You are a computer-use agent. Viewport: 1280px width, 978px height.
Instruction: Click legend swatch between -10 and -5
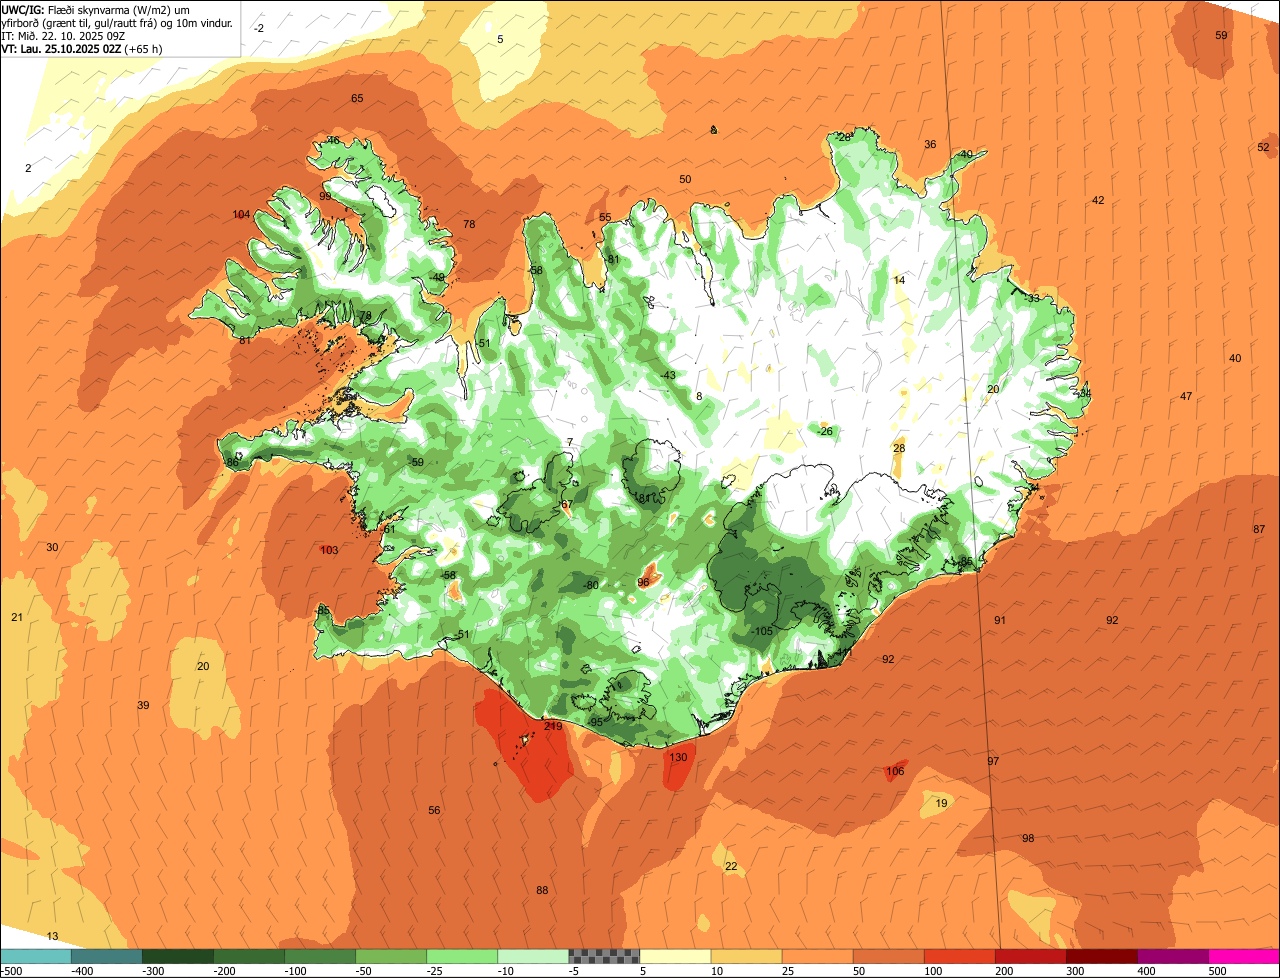pyautogui.click(x=532, y=956)
